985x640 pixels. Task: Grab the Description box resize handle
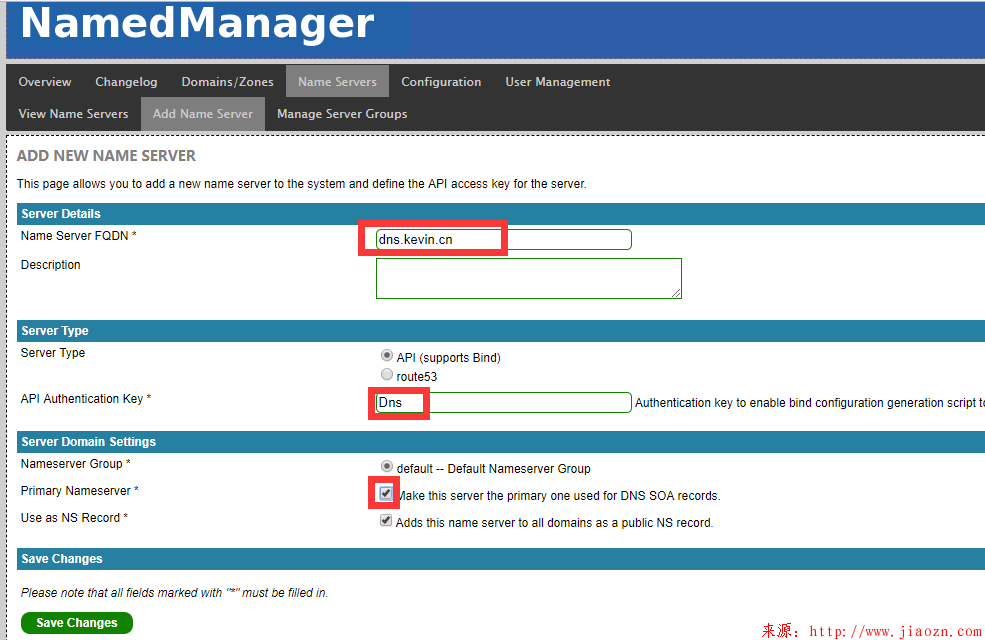pos(677,293)
